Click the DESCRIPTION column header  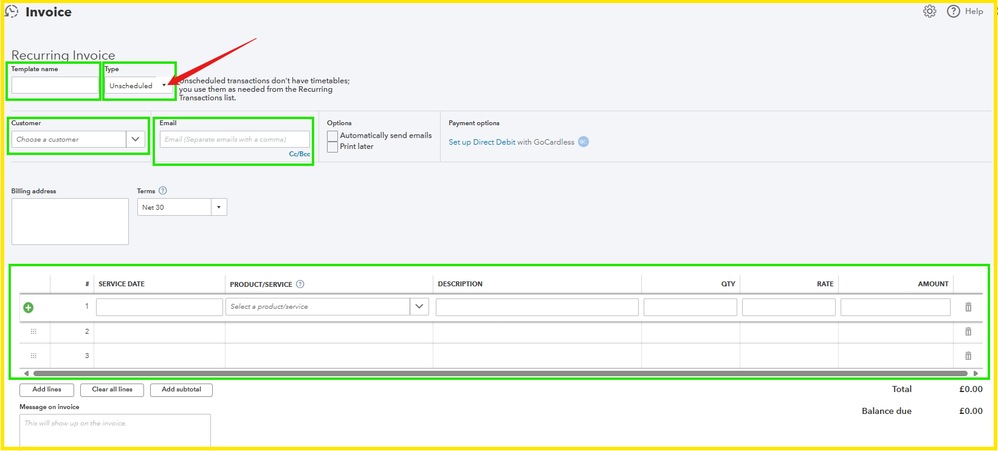[460, 284]
